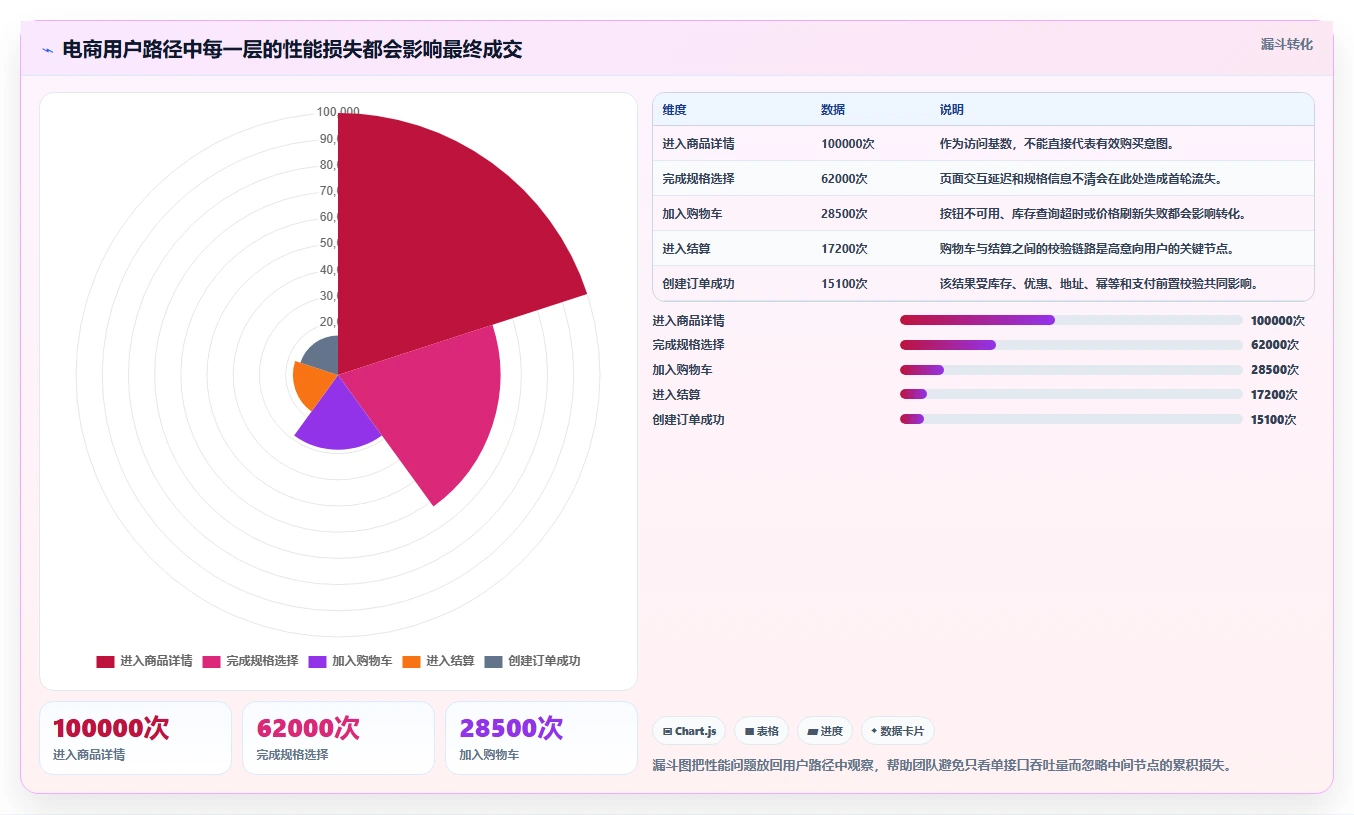Open the 28500次 加入购物车 data card
The height and width of the screenshot is (815, 1354).
click(x=541, y=738)
